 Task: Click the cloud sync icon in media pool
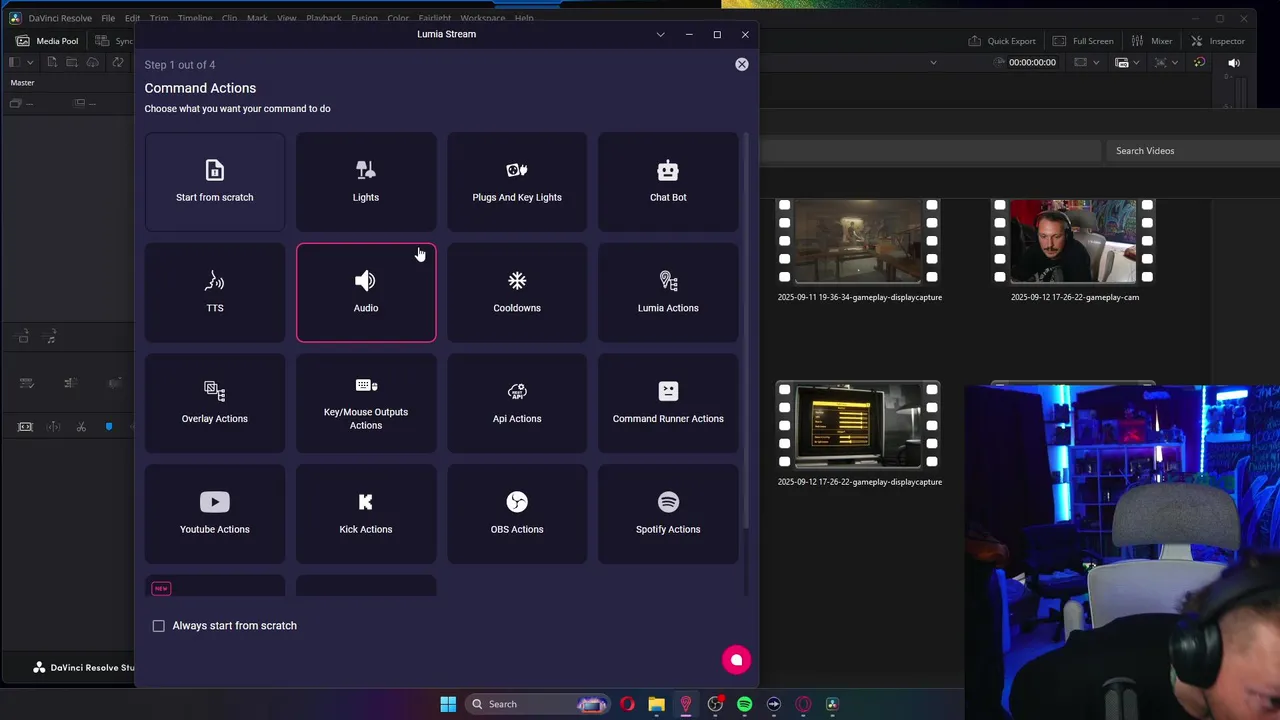click(93, 62)
